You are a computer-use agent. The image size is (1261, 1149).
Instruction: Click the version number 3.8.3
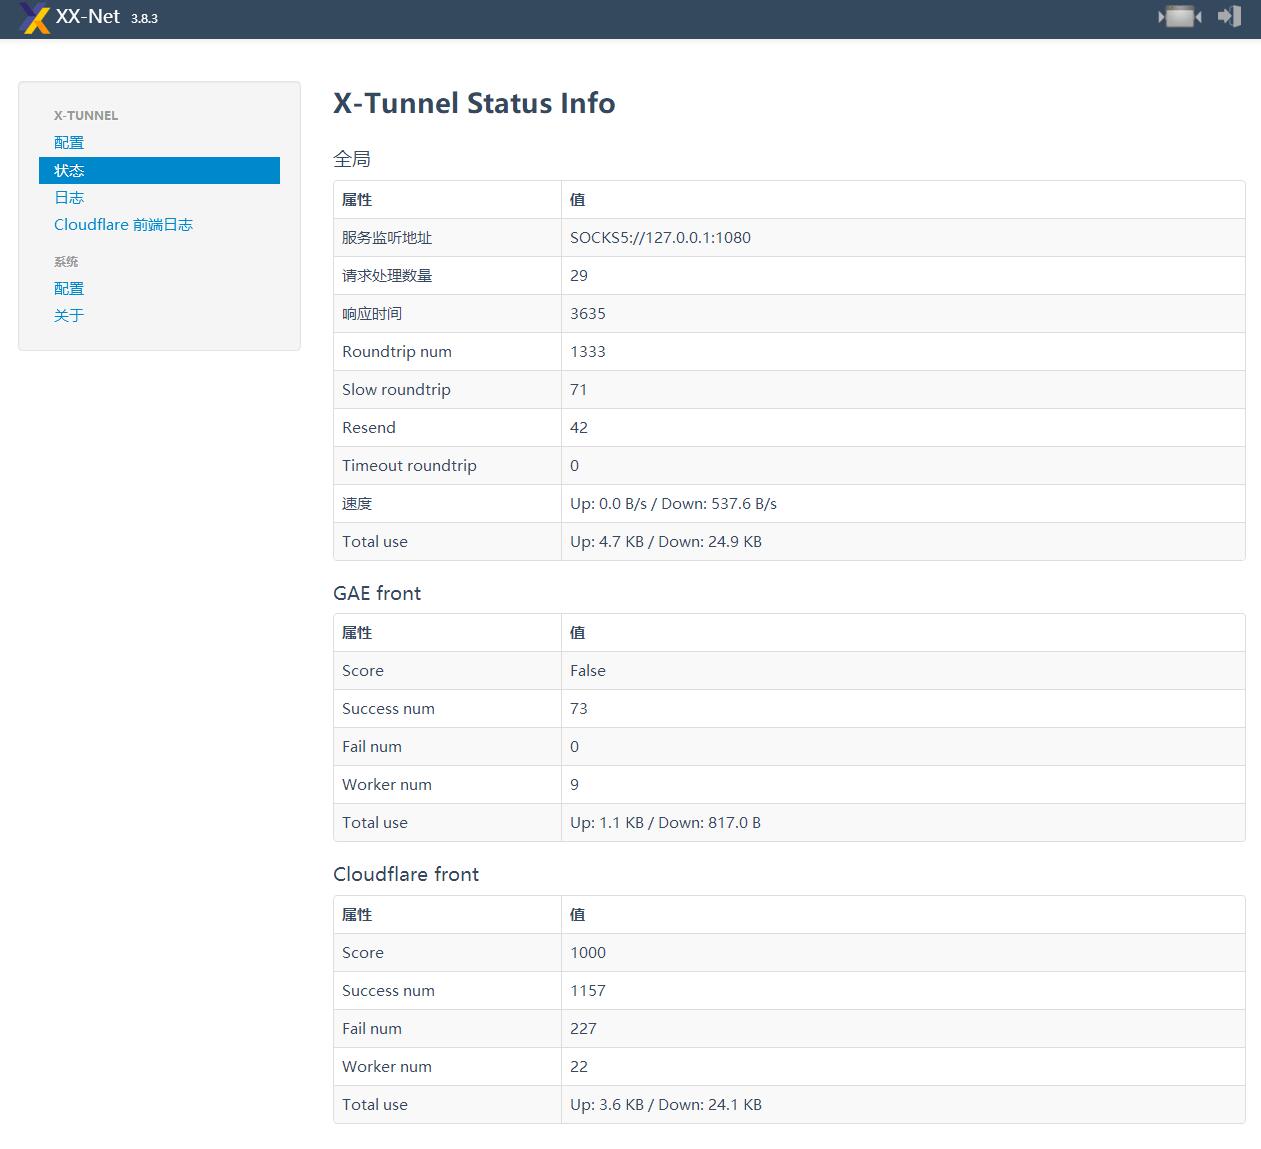coord(143,19)
